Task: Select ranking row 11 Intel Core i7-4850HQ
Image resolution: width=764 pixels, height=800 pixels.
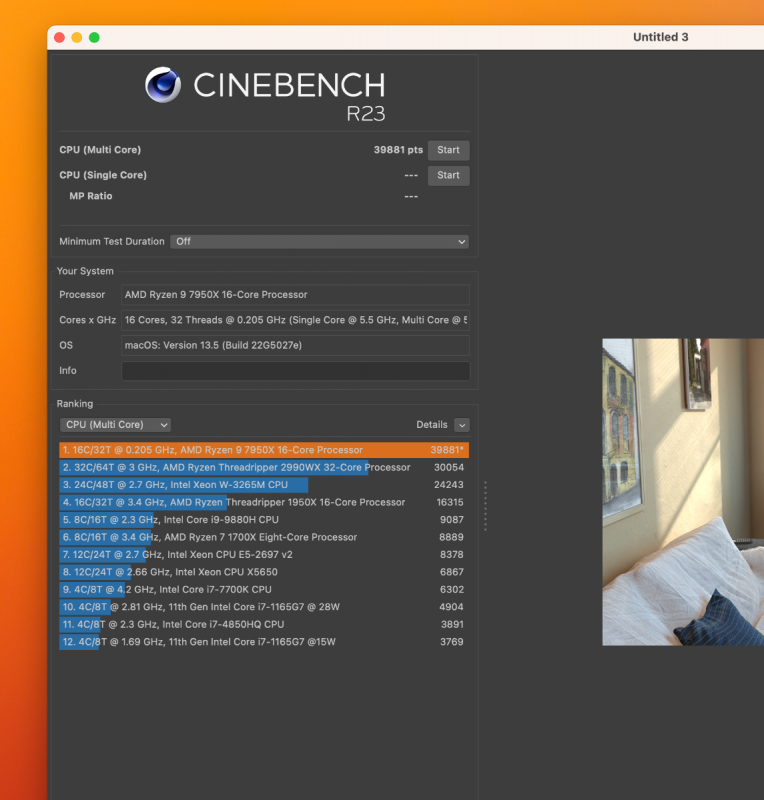Action: [264, 624]
